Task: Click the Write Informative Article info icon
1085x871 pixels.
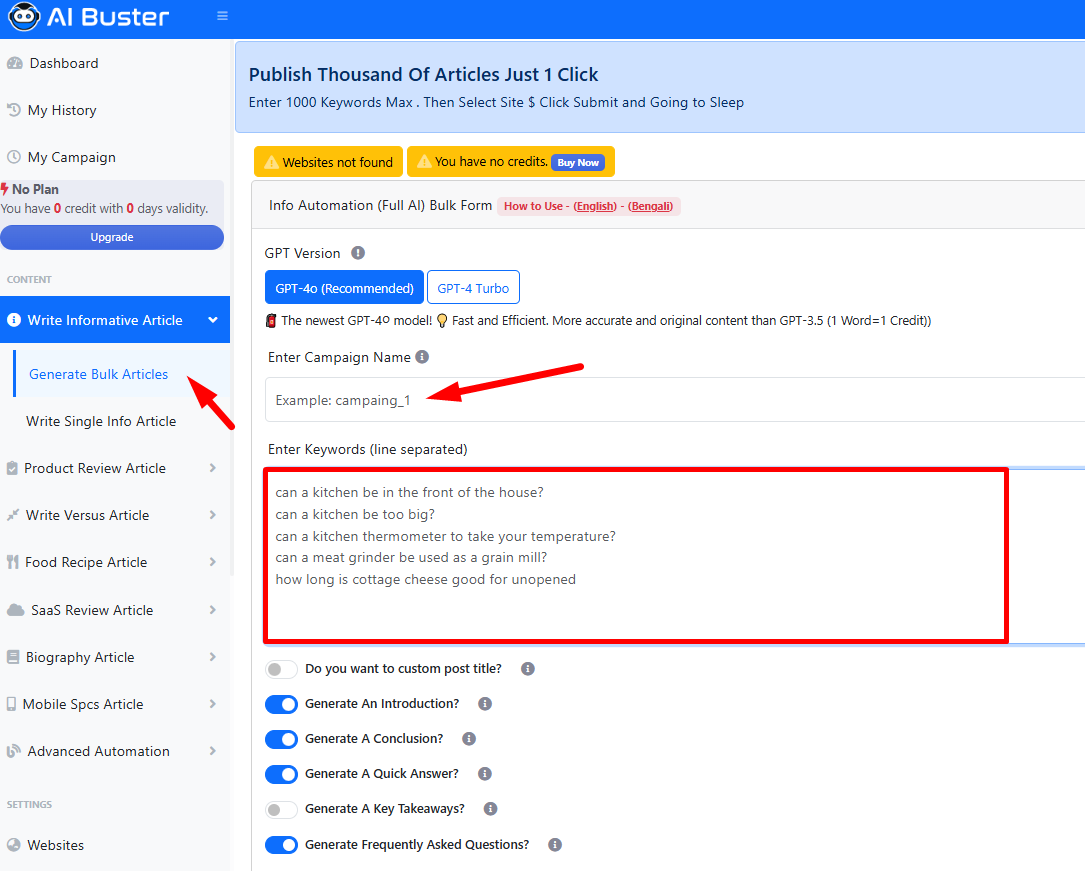Action: click(x=14, y=320)
